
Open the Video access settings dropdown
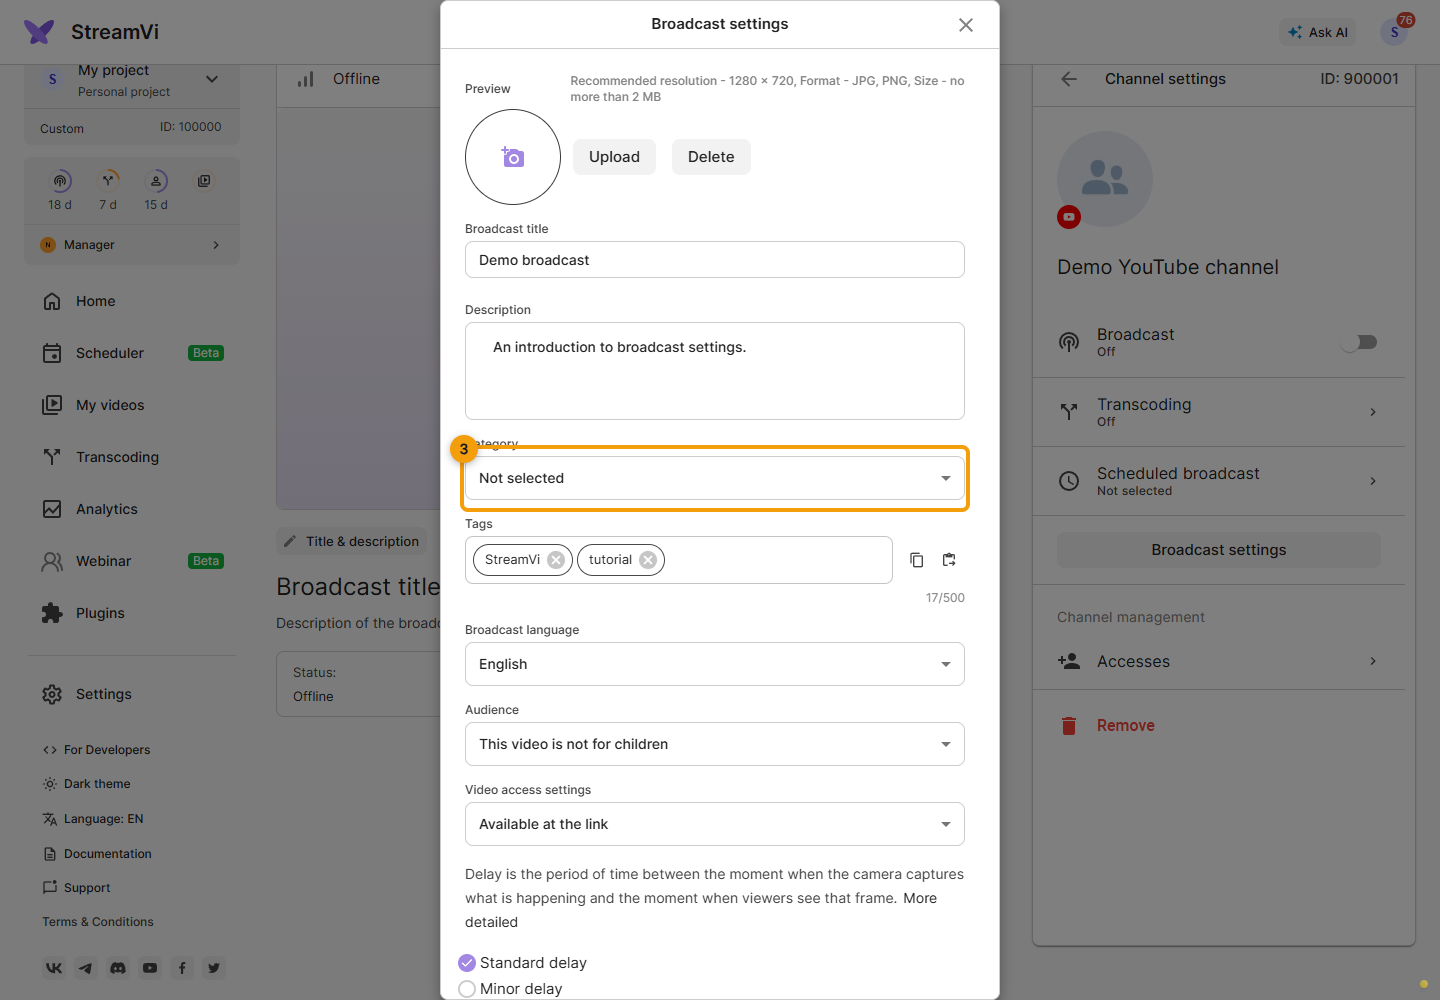coord(715,824)
